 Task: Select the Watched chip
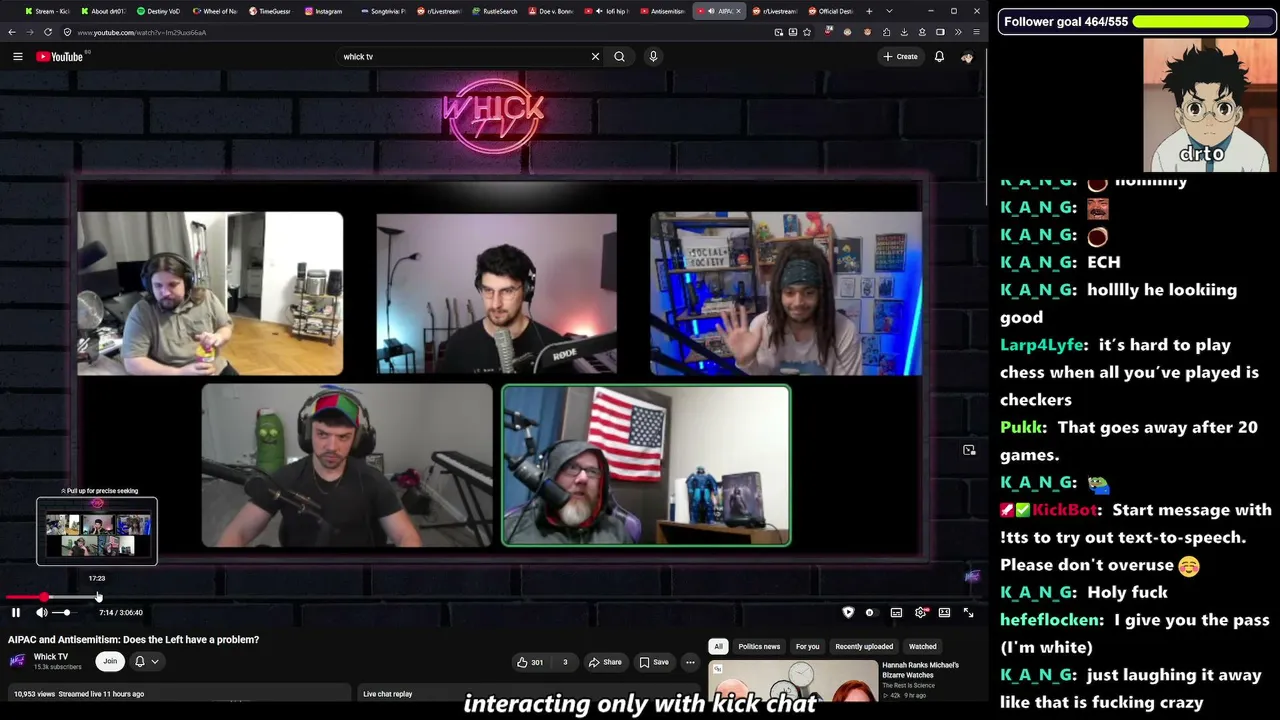(x=923, y=647)
